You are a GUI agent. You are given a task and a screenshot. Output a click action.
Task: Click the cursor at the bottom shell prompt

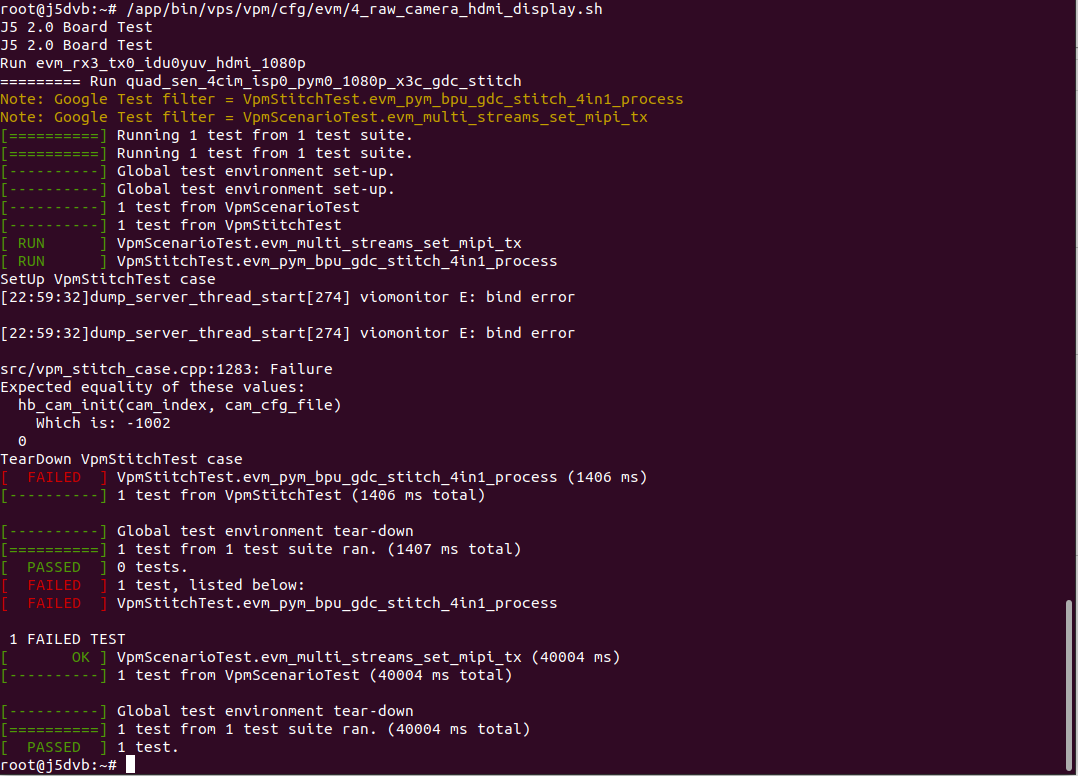[130, 765]
